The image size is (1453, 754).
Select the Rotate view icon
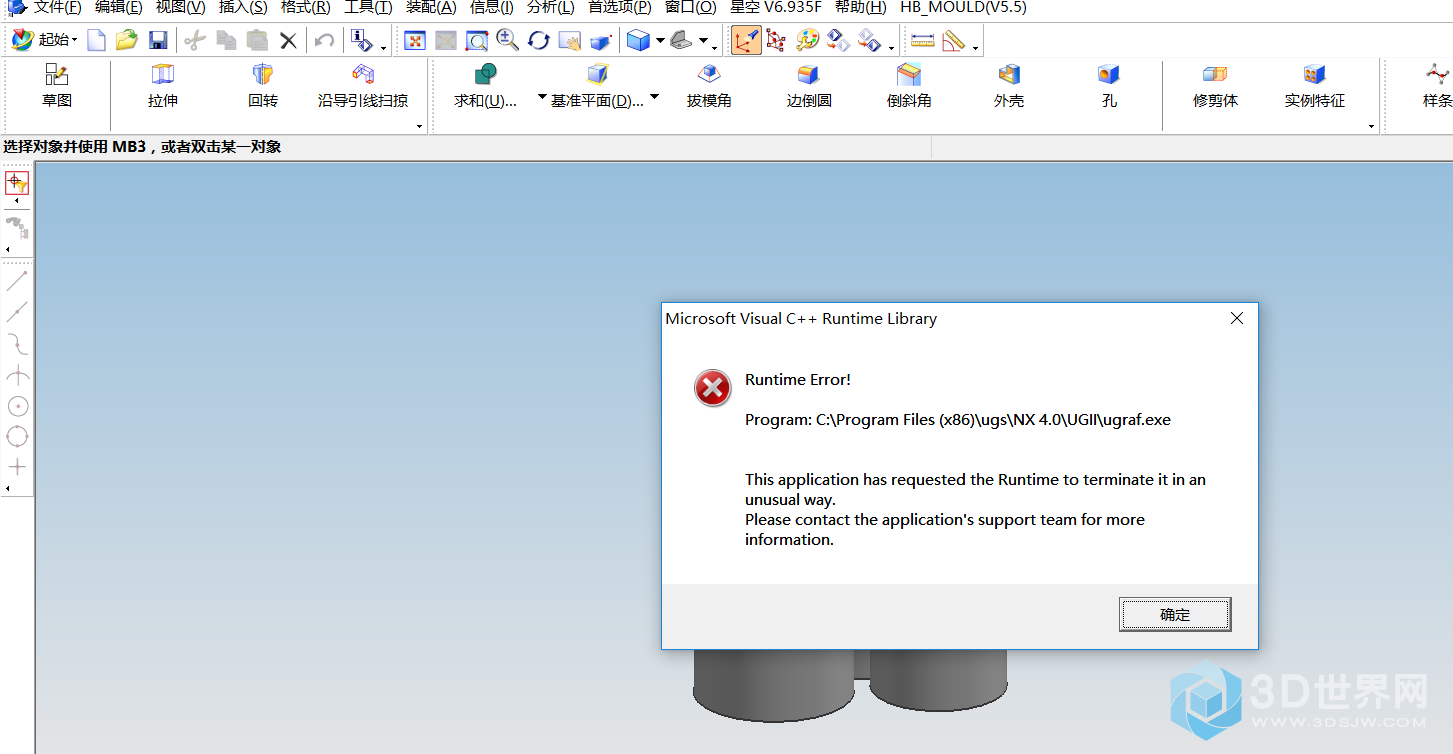point(539,40)
